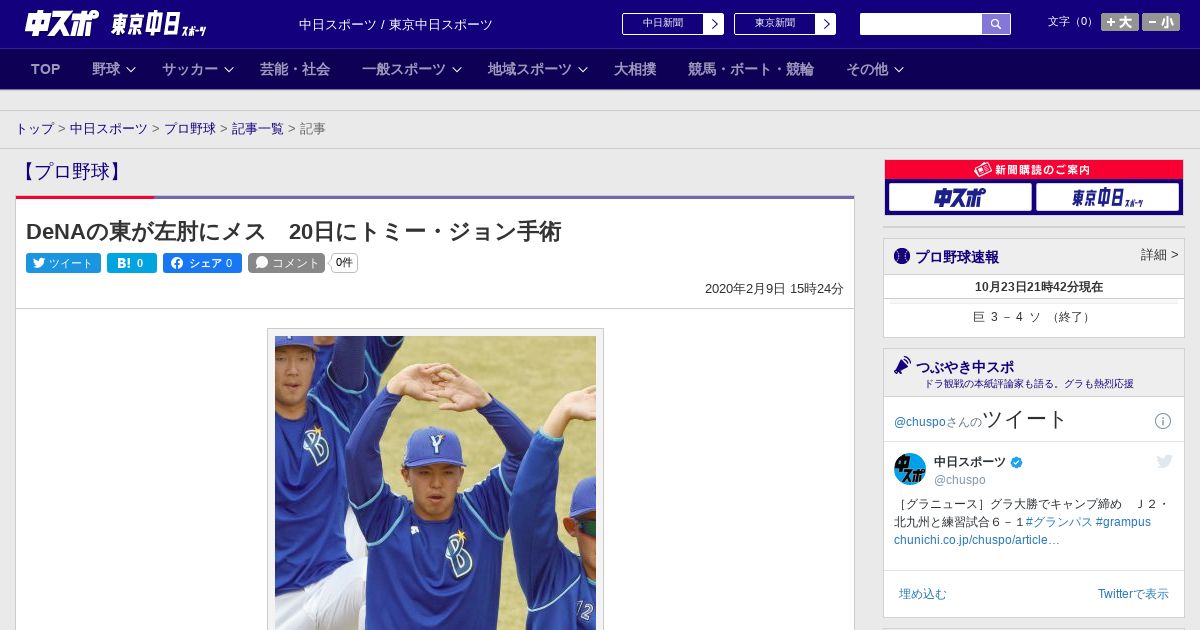This screenshot has height=630, width=1200.
Task: Expand the サッカー dropdown menu
Action: click(x=198, y=69)
